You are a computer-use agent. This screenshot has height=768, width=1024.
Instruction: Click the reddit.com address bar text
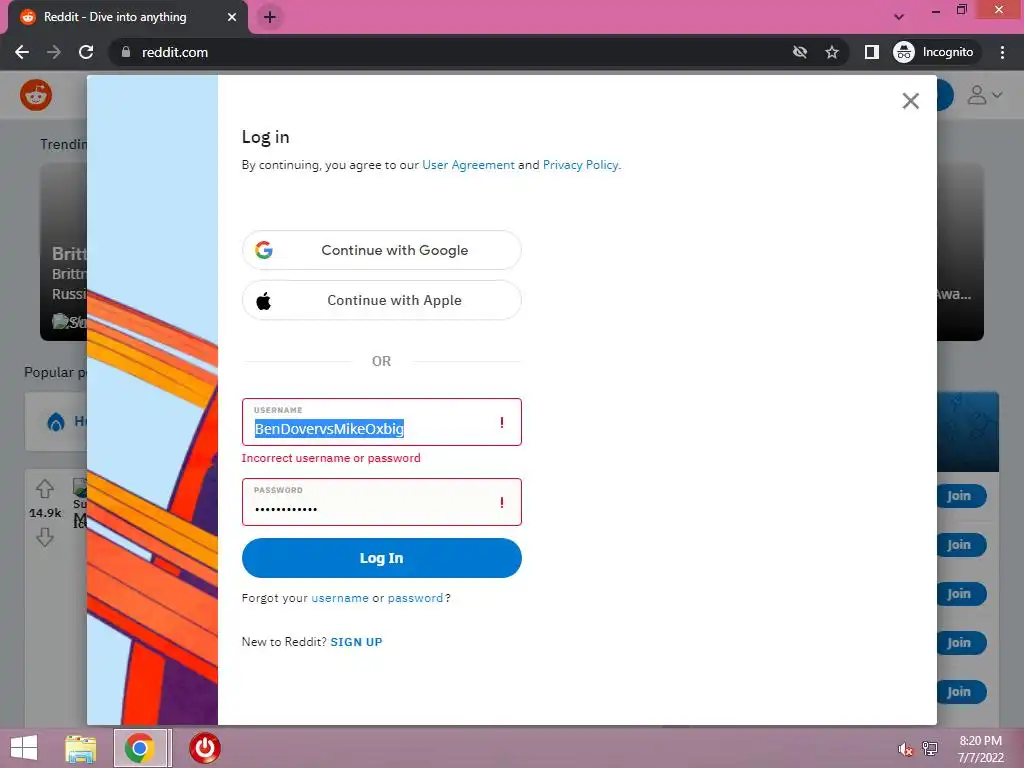(175, 52)
